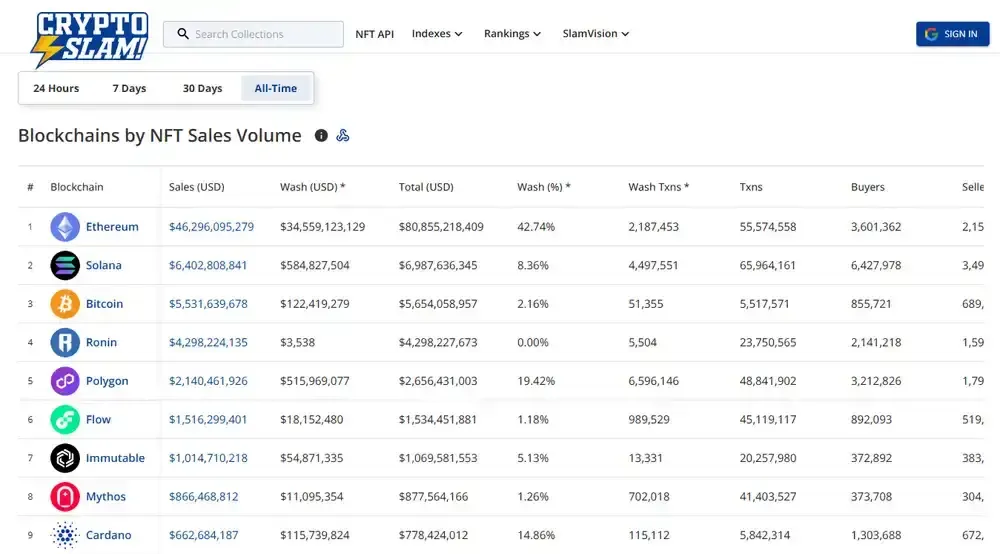The height and width of the screenshot is (554, 1000).
Task: Sort by the Txns column header
Action: point(751,187)
